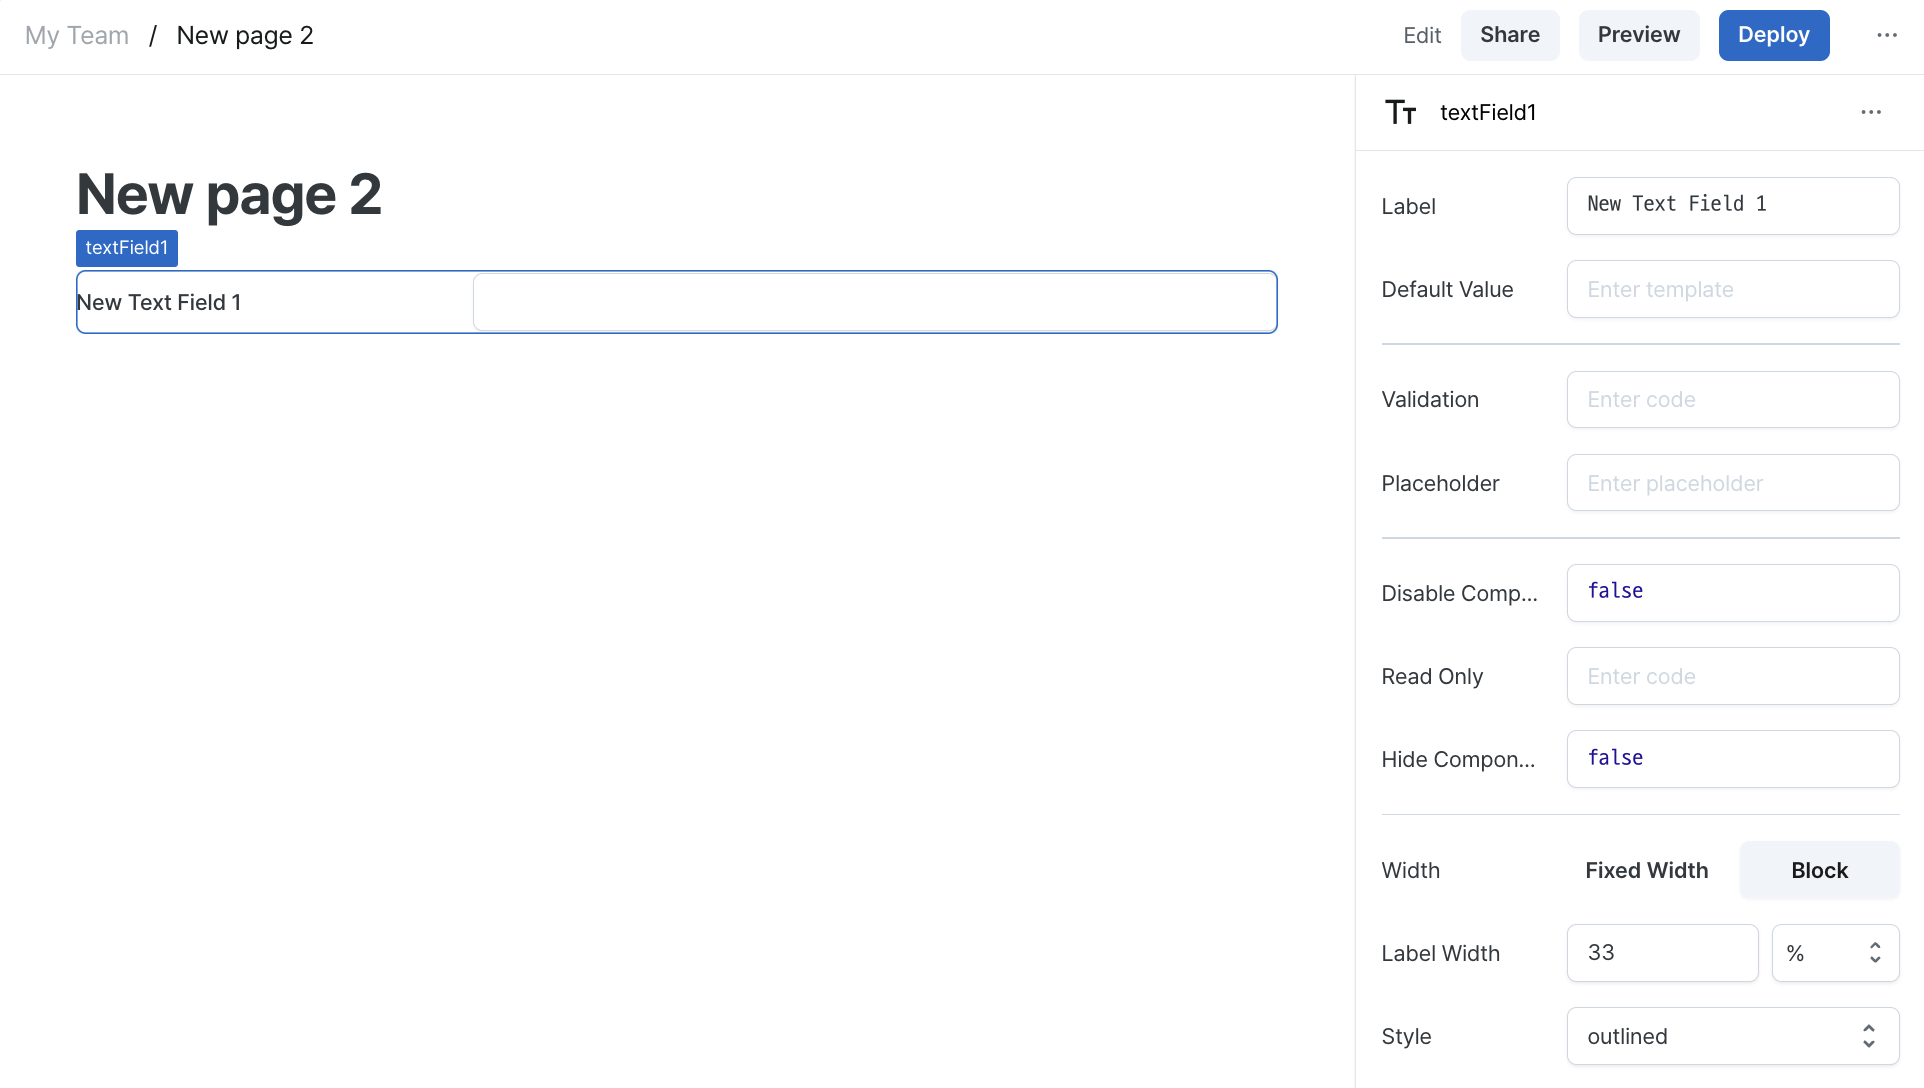Edit the Disable Component false value

click(1732, 593)
